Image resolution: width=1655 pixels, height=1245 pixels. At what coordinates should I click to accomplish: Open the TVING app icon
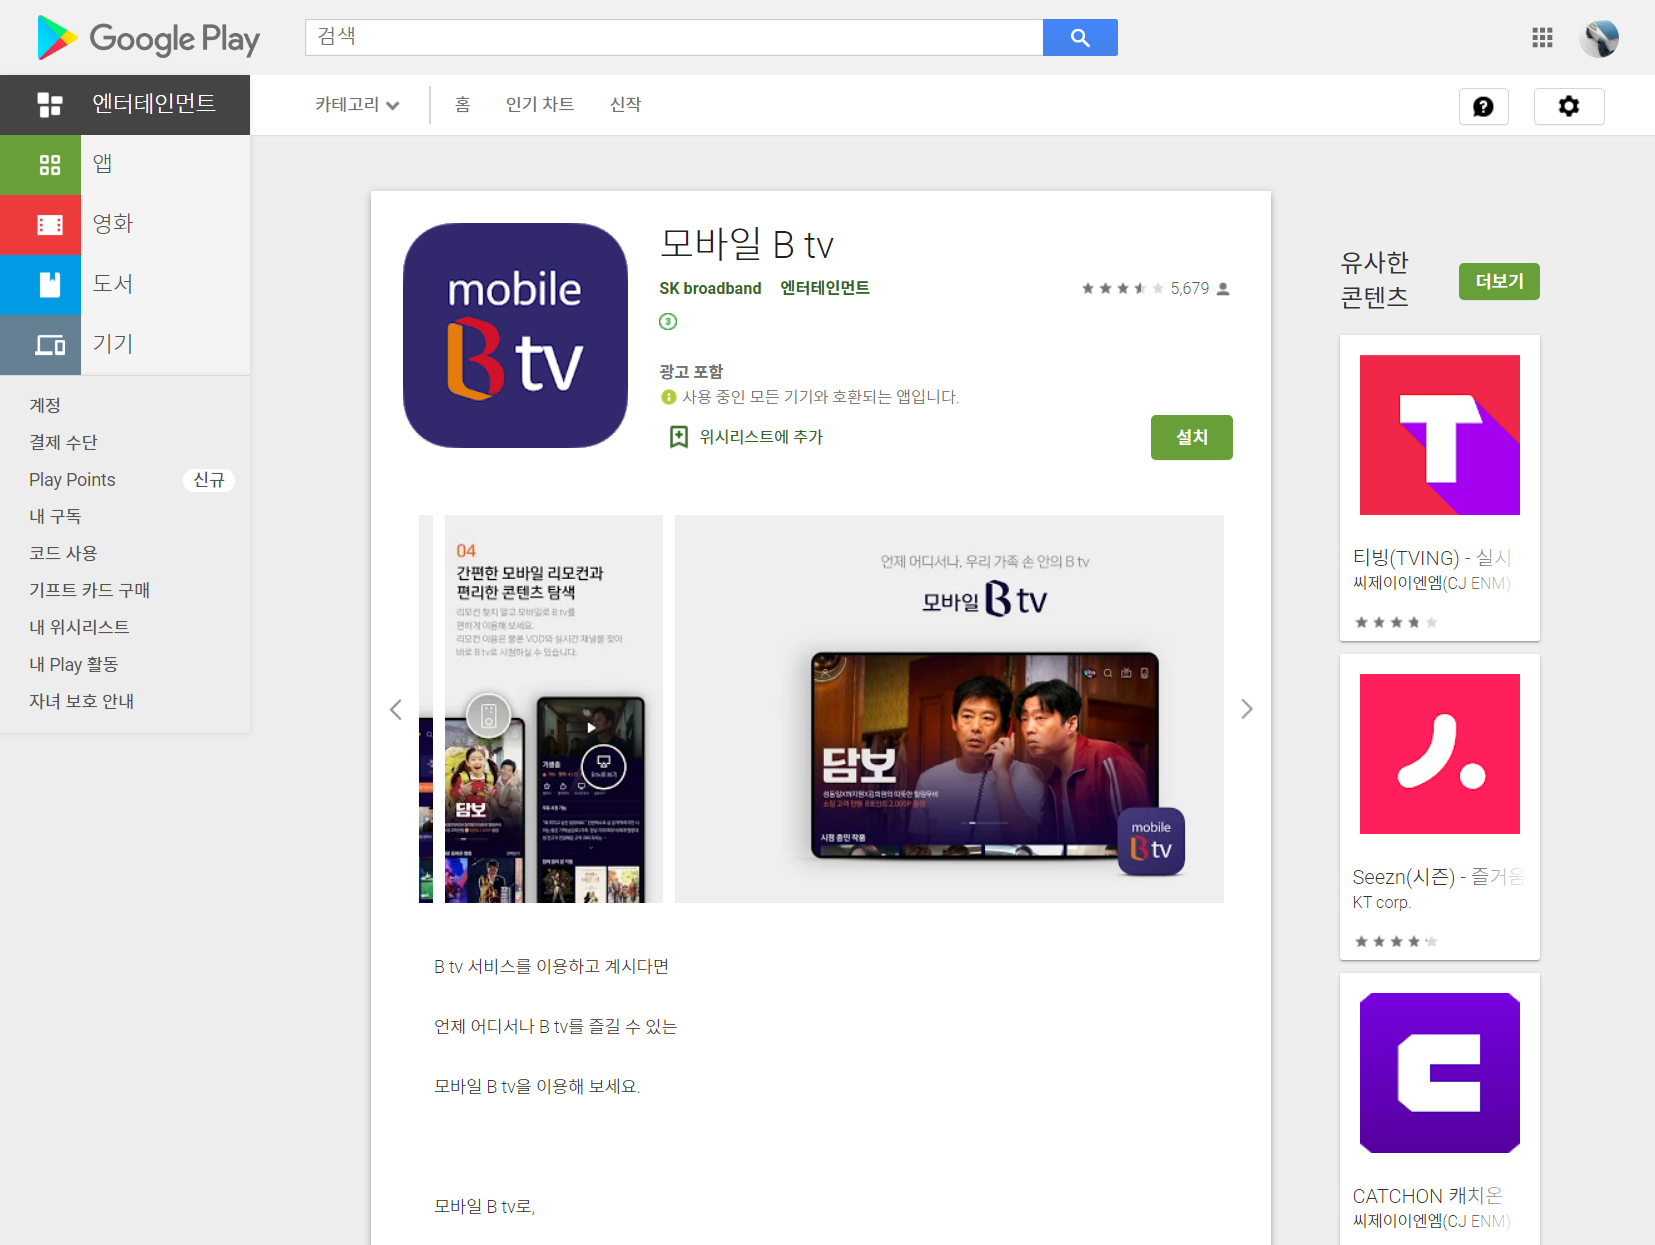click(x=1440, y=435)
